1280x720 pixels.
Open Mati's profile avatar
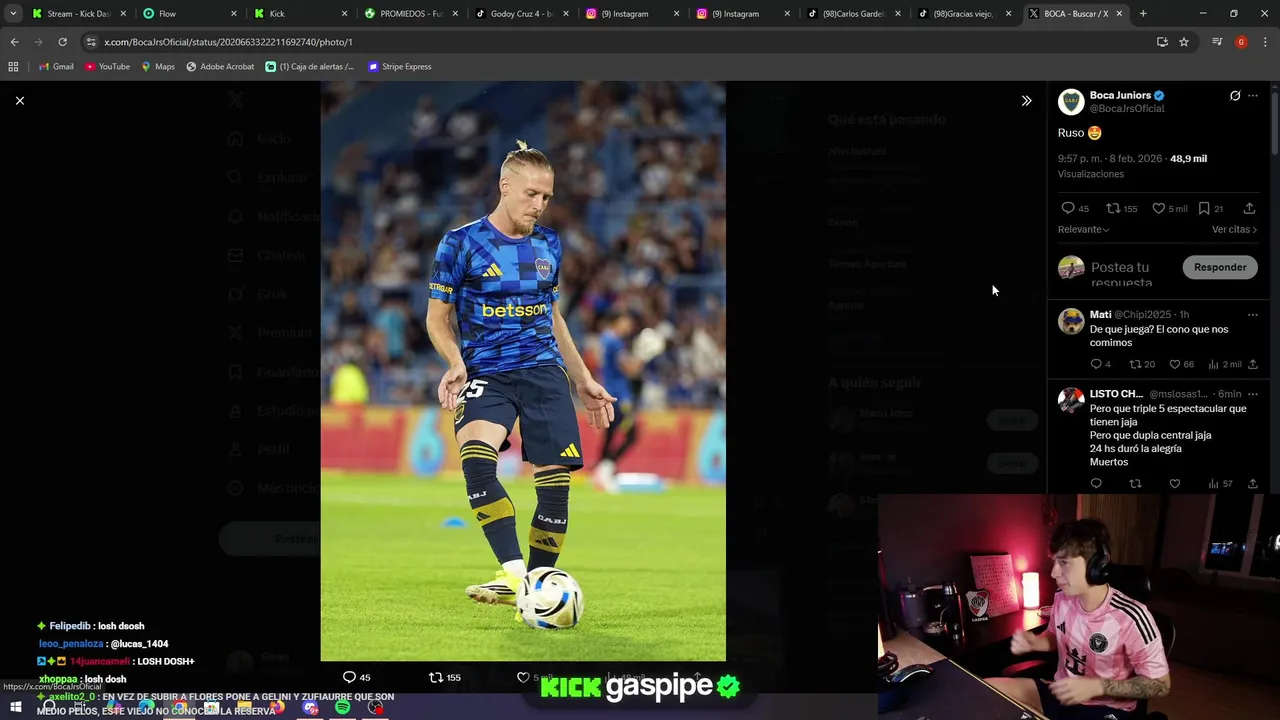1071,321
